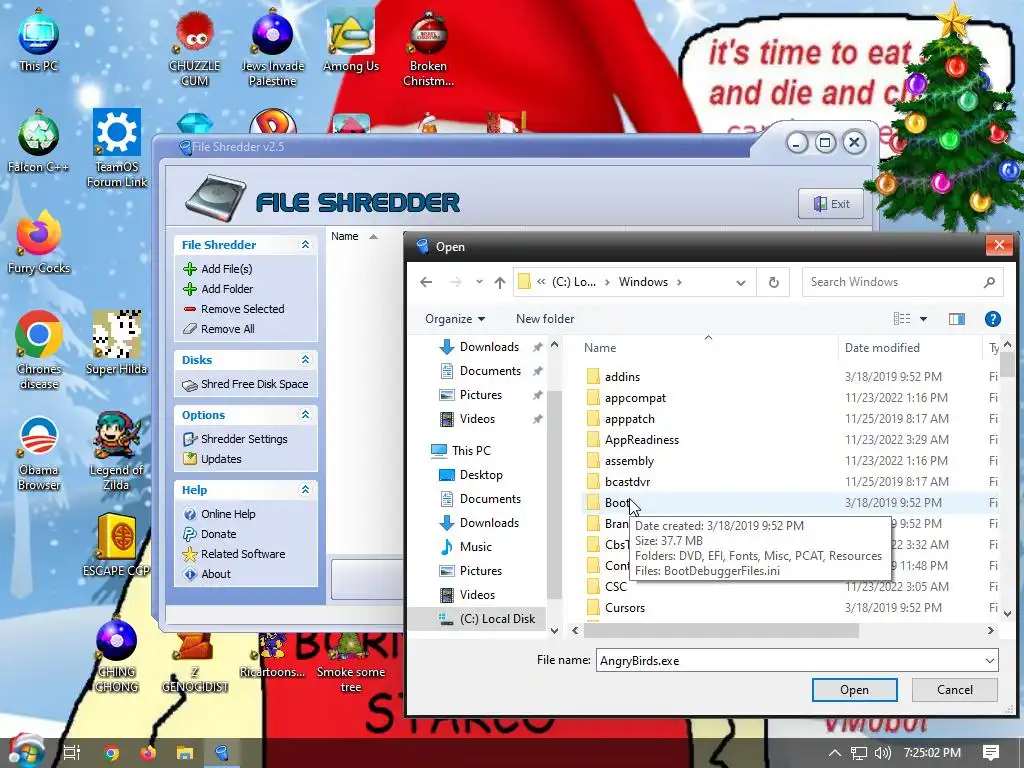Click New folder in Open dialog

pos(545,319)
